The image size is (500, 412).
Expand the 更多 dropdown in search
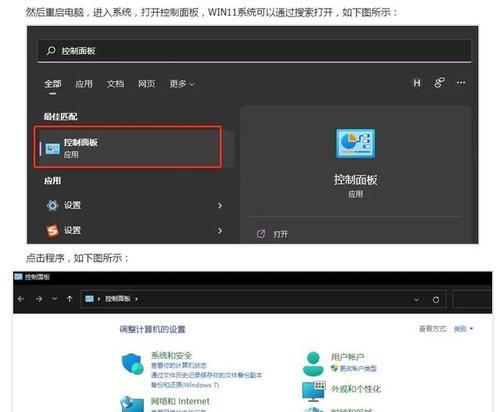(x=182, y=84)
